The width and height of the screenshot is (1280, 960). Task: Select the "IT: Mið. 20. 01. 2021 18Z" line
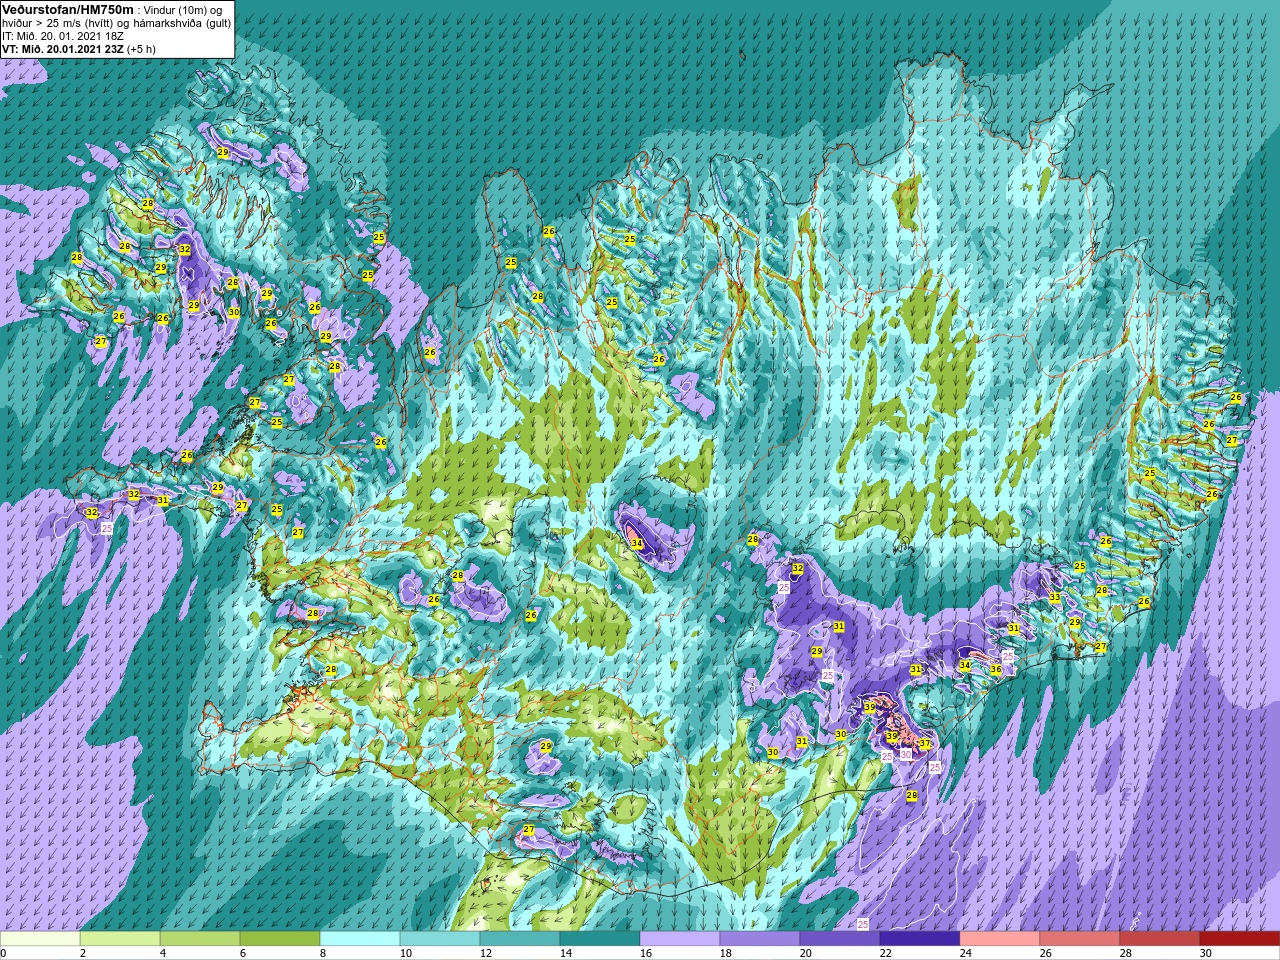pyautogui.click(x=63, y=36)
